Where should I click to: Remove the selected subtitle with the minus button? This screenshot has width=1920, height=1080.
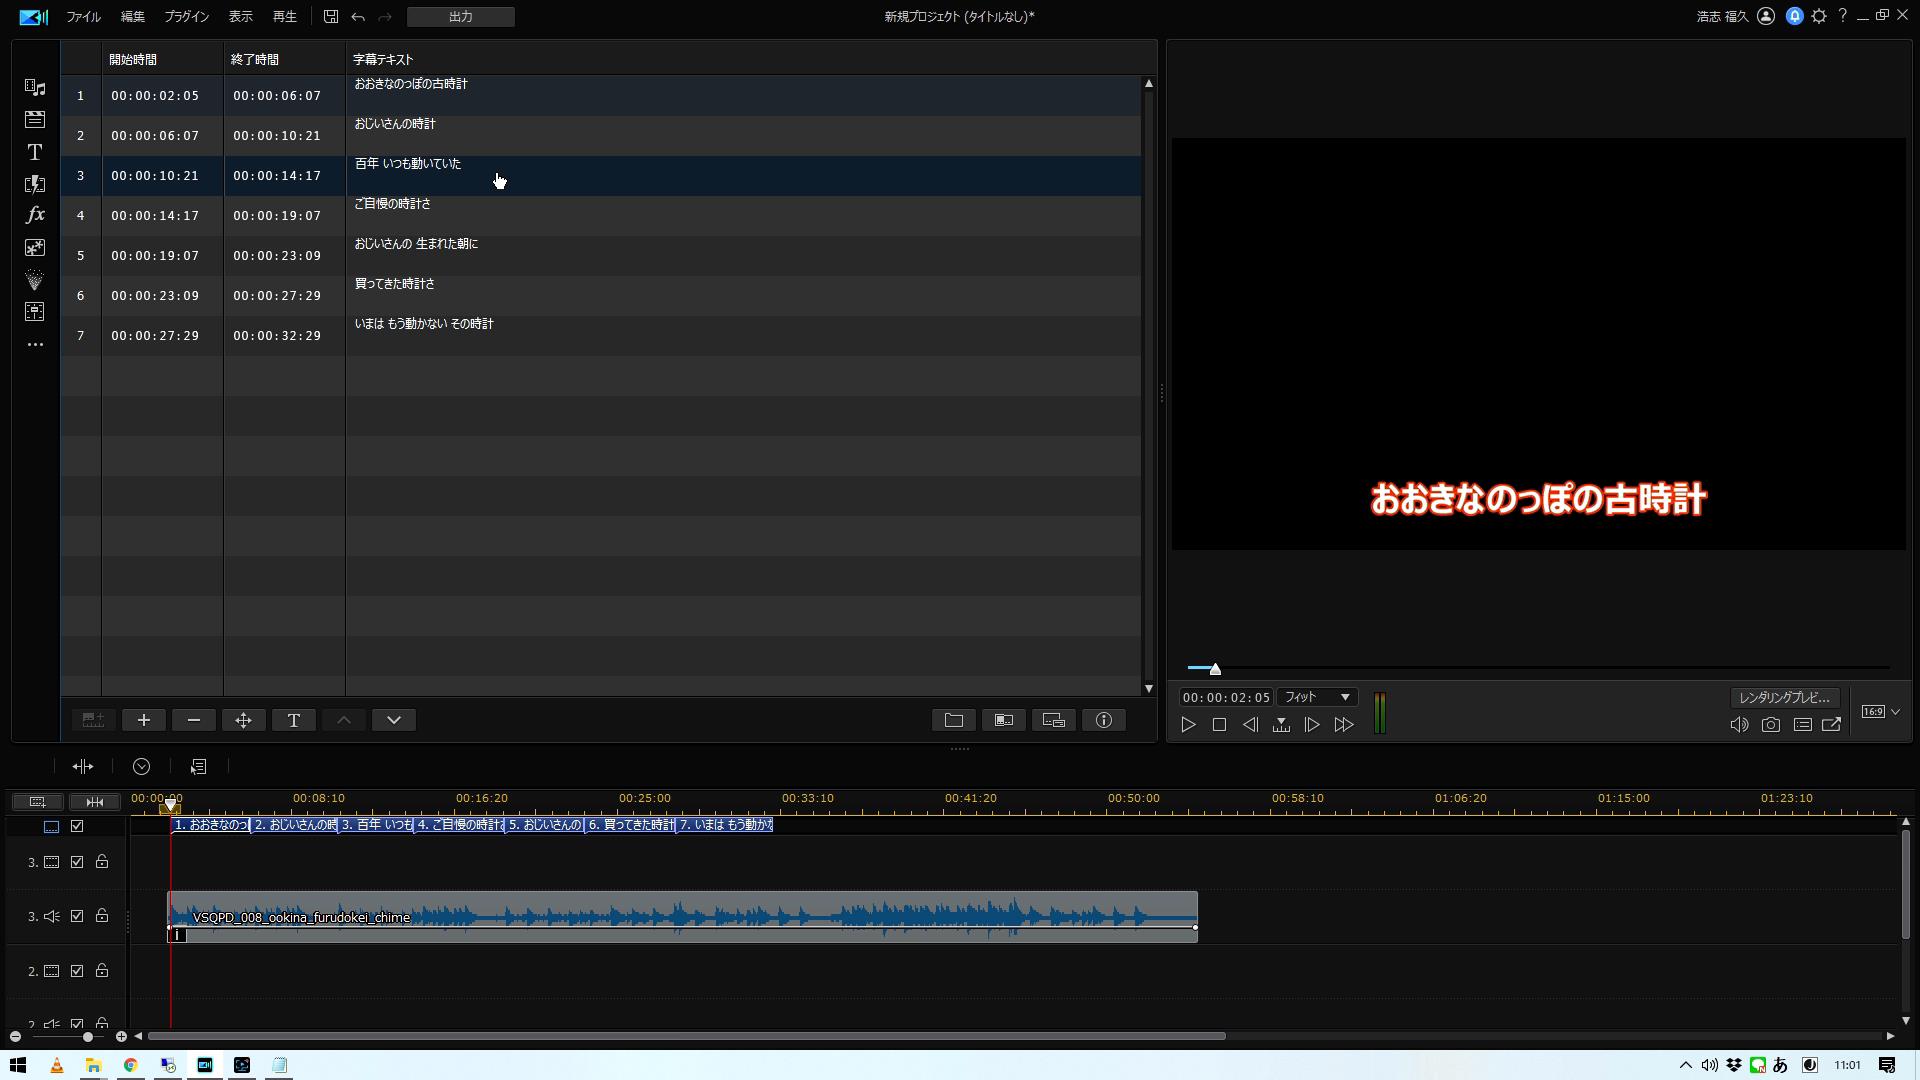point(194,720)
